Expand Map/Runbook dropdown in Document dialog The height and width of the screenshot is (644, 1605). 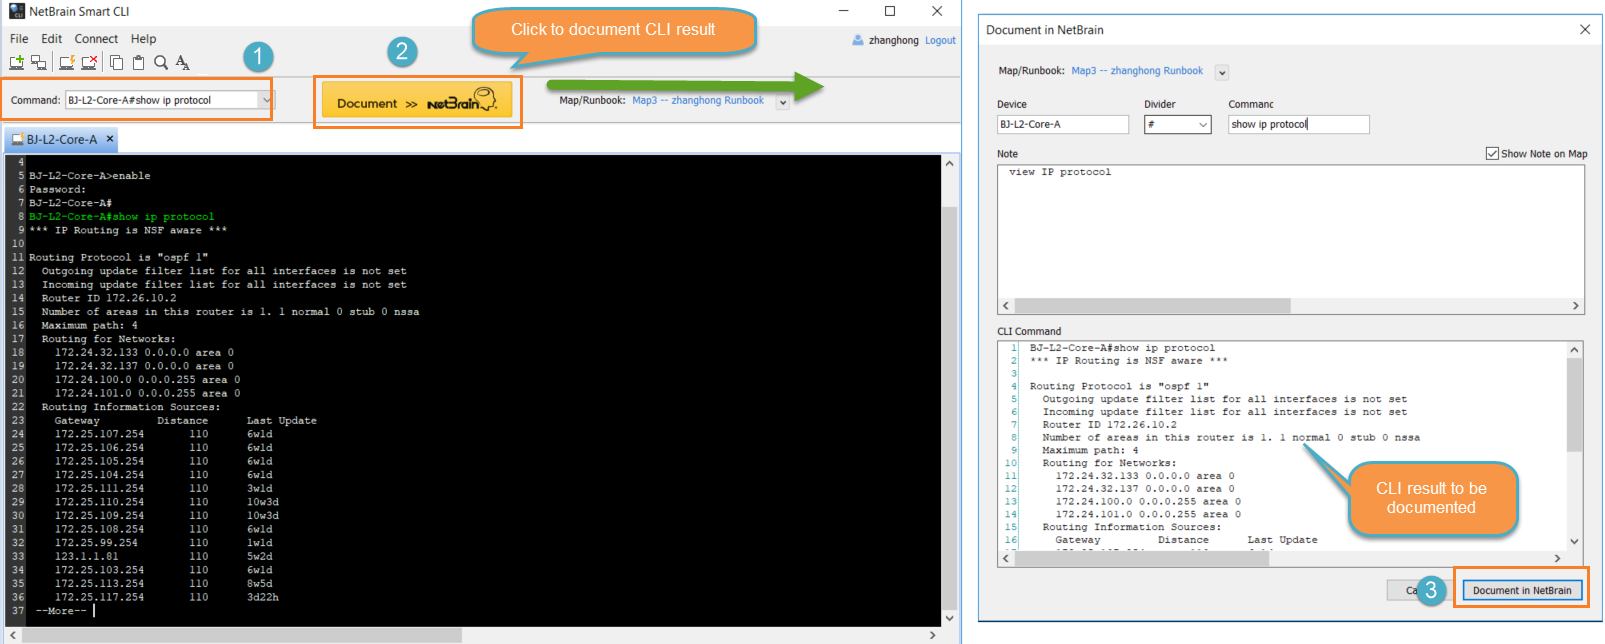1222,72
